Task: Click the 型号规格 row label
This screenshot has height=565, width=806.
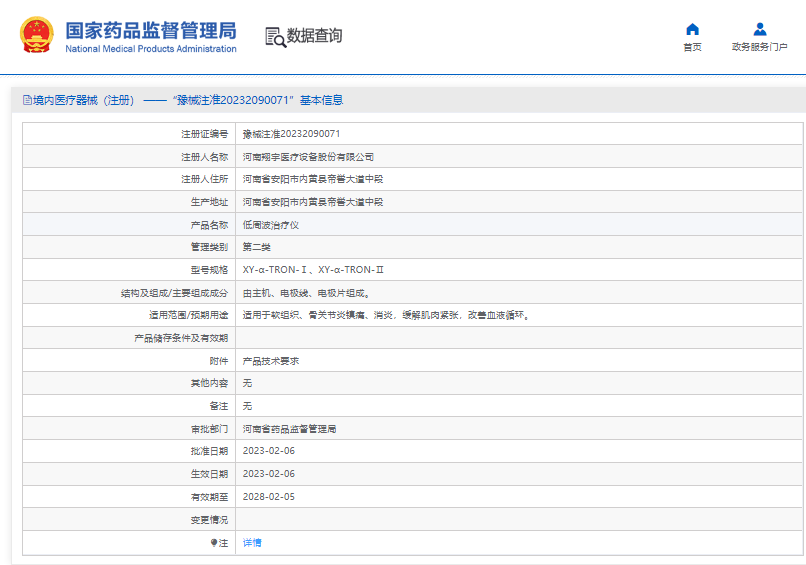Action: (x=209, y=269)
